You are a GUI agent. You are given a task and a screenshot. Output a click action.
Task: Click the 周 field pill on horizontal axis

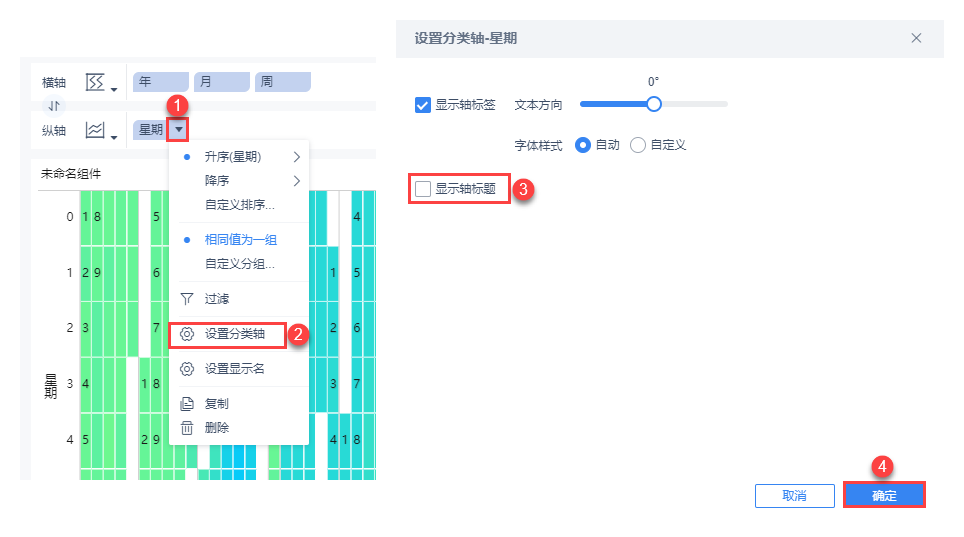[283, 82]
